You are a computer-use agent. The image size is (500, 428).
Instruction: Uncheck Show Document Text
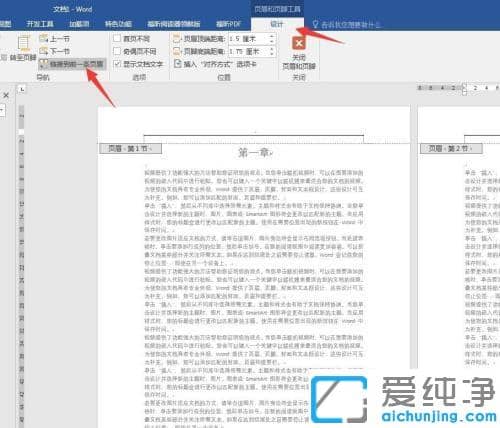[x=117, y=64]
